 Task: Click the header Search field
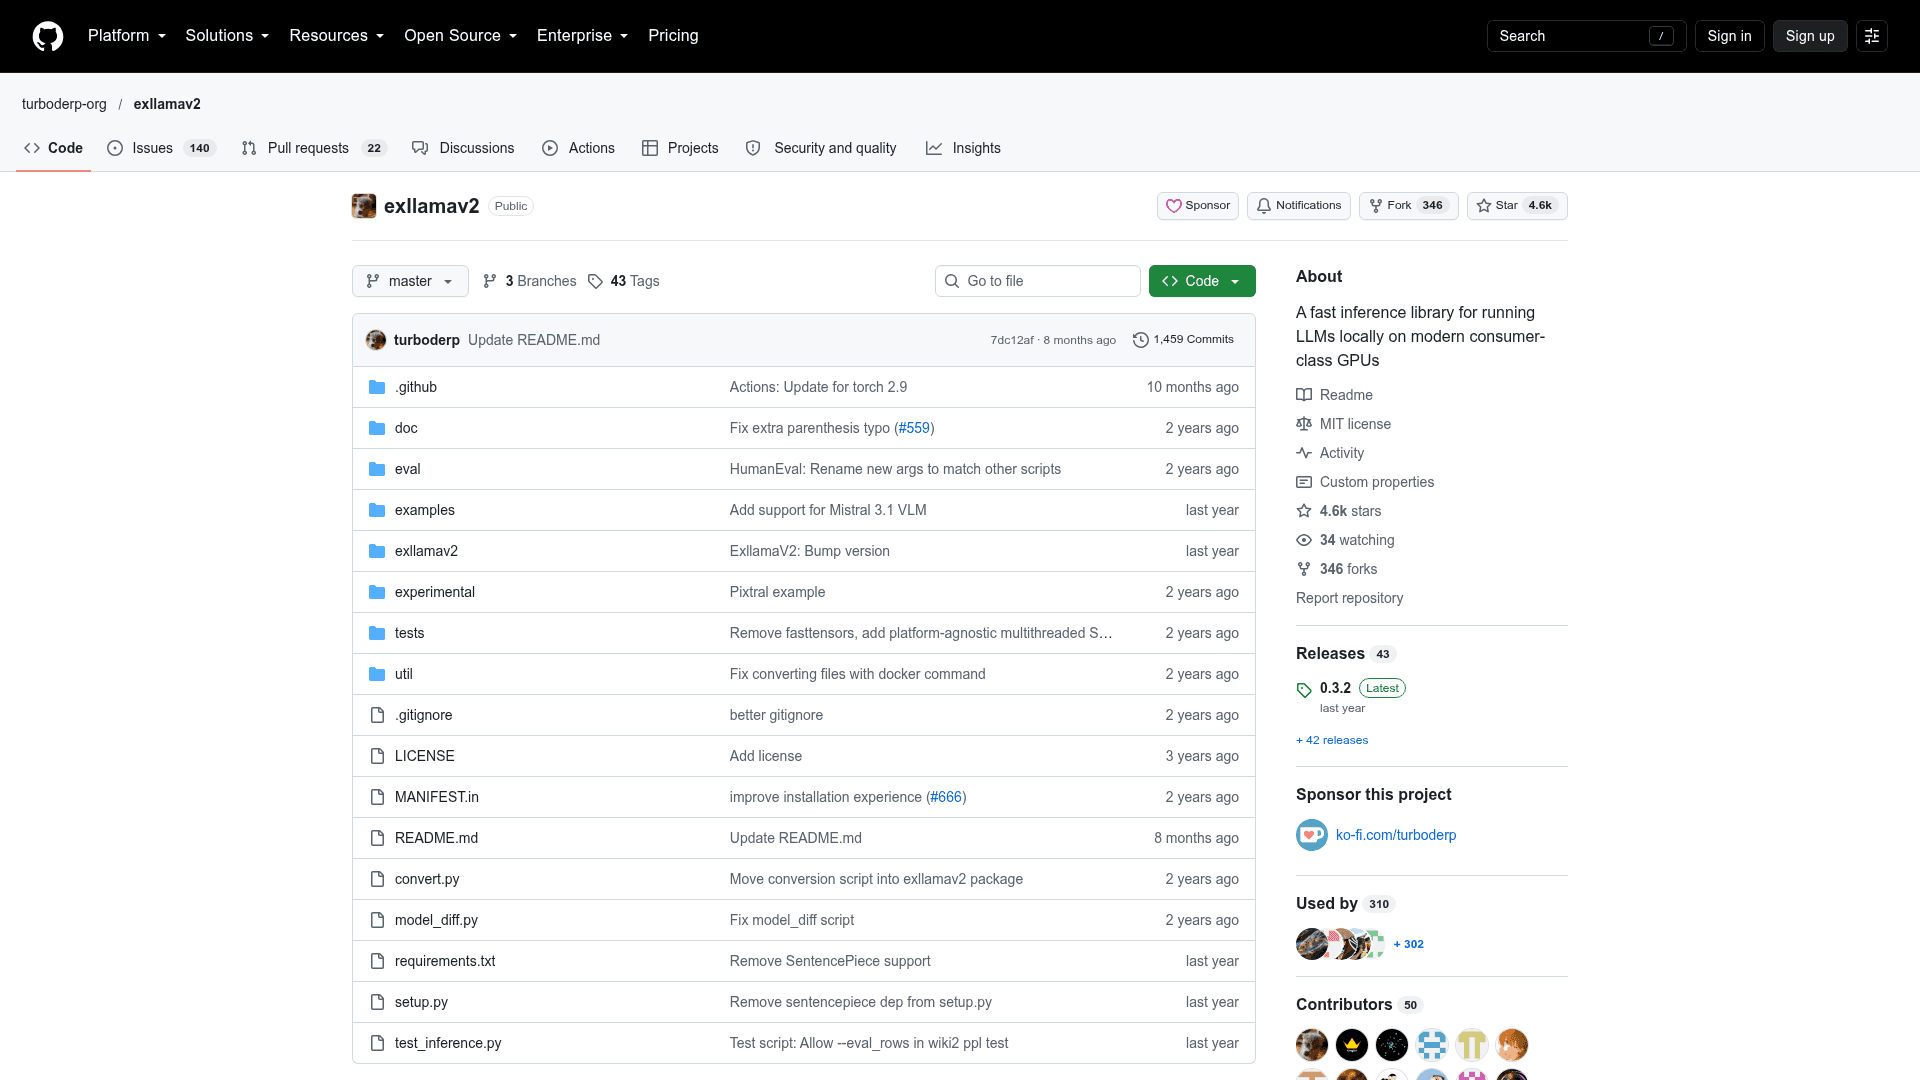coord(1587,36)
